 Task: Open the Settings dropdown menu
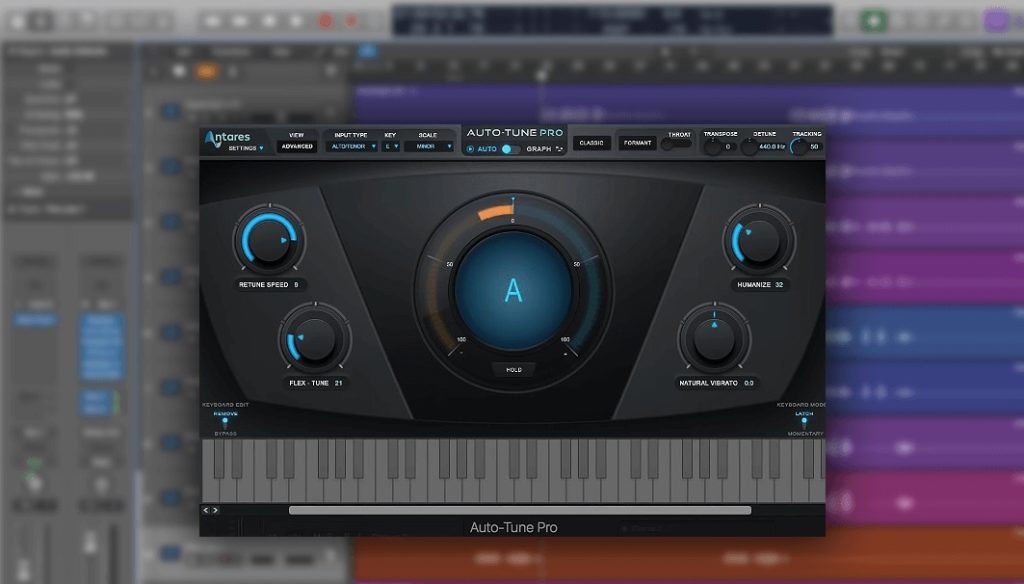tap(246, 148)
